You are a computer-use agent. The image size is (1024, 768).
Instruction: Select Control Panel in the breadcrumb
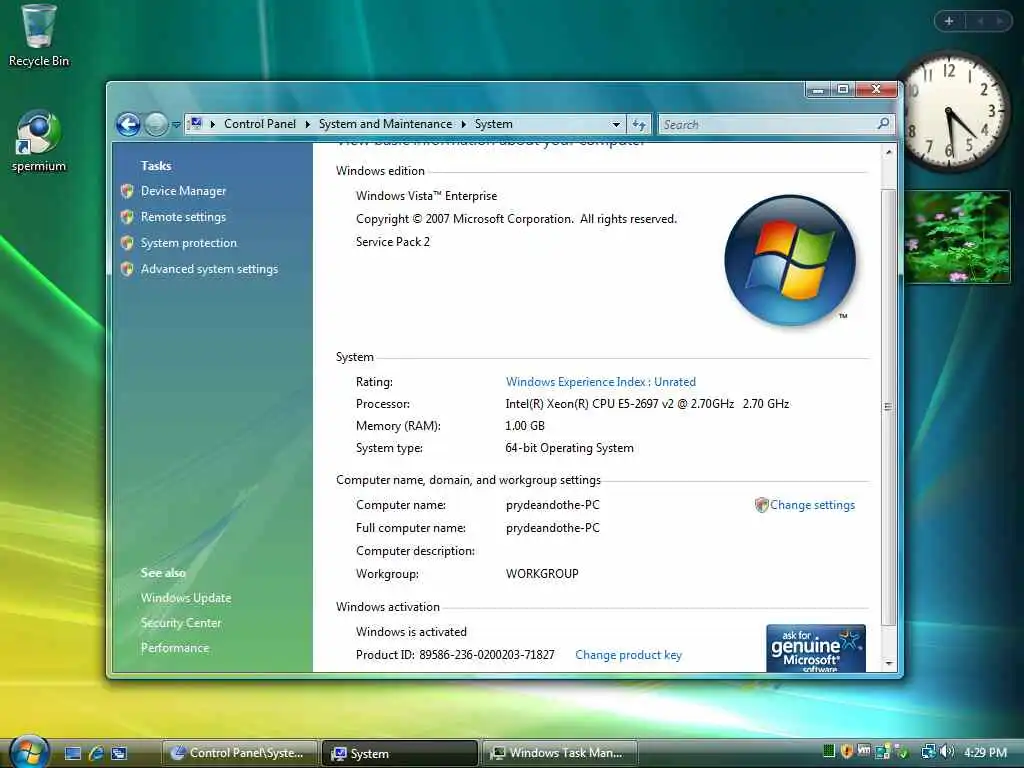pos(260,124)
